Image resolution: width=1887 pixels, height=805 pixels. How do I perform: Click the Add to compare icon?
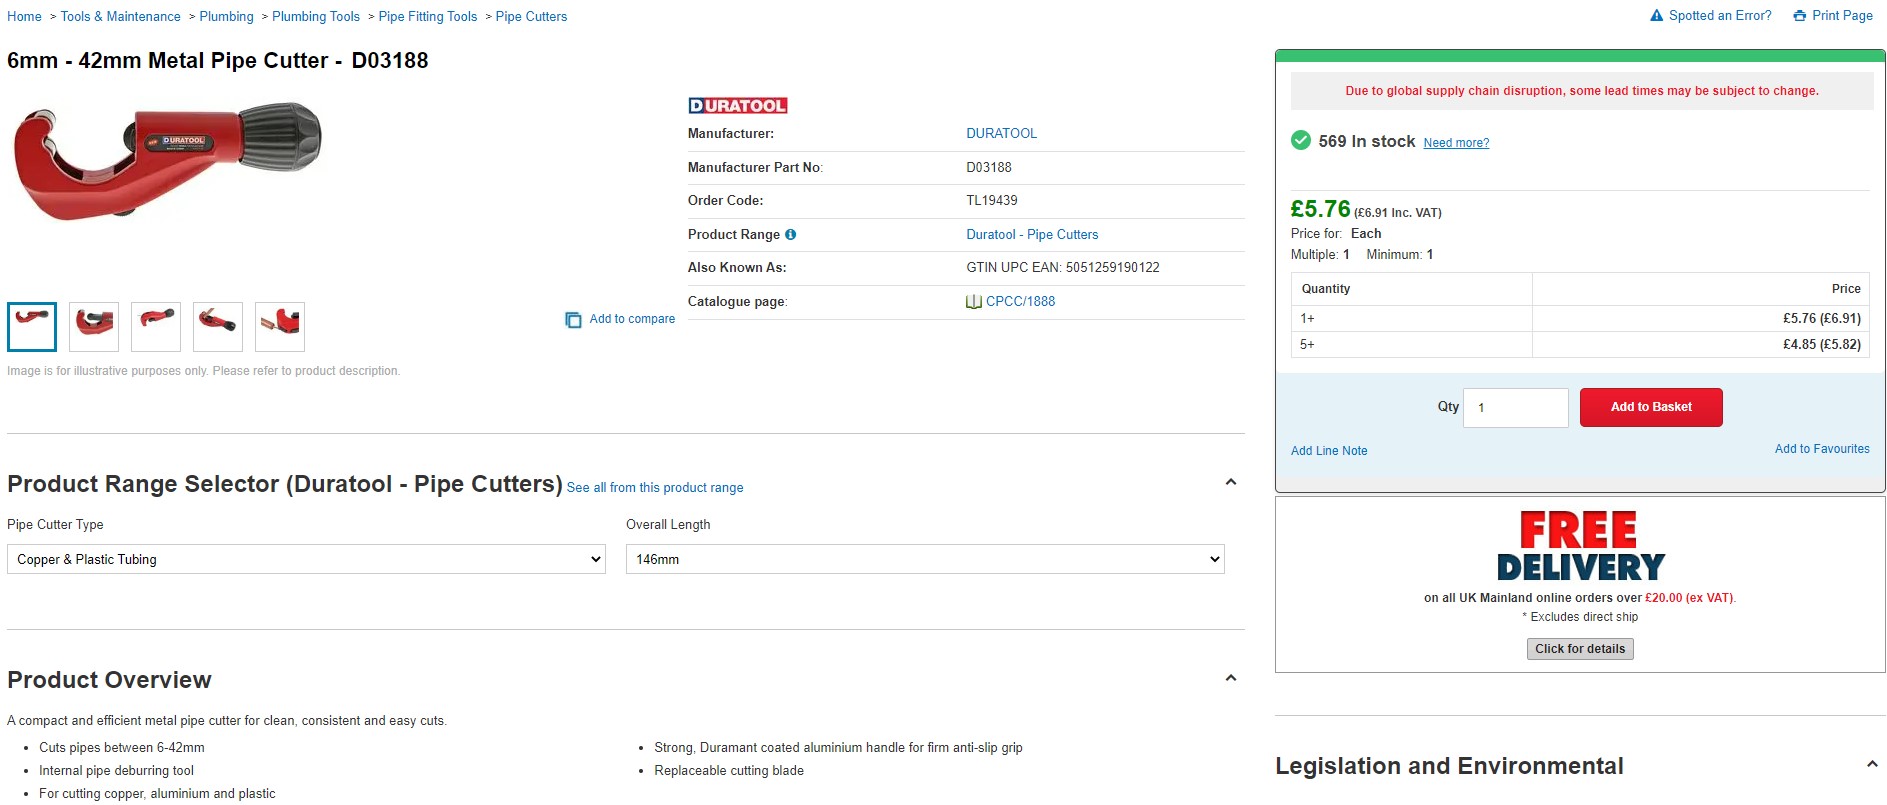coord(573,320)
